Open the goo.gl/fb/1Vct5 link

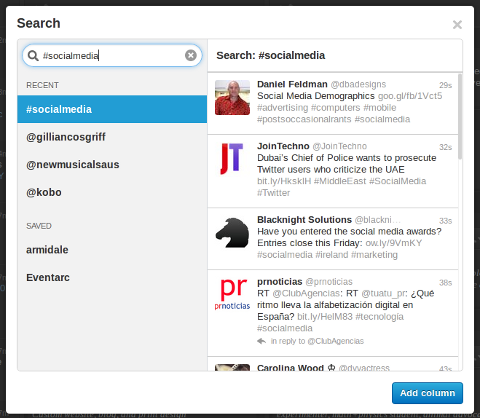coord(410,96)
